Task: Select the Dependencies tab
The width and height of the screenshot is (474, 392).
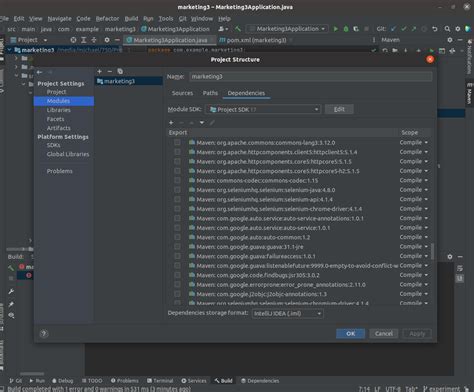Action: tap(246, 93)
